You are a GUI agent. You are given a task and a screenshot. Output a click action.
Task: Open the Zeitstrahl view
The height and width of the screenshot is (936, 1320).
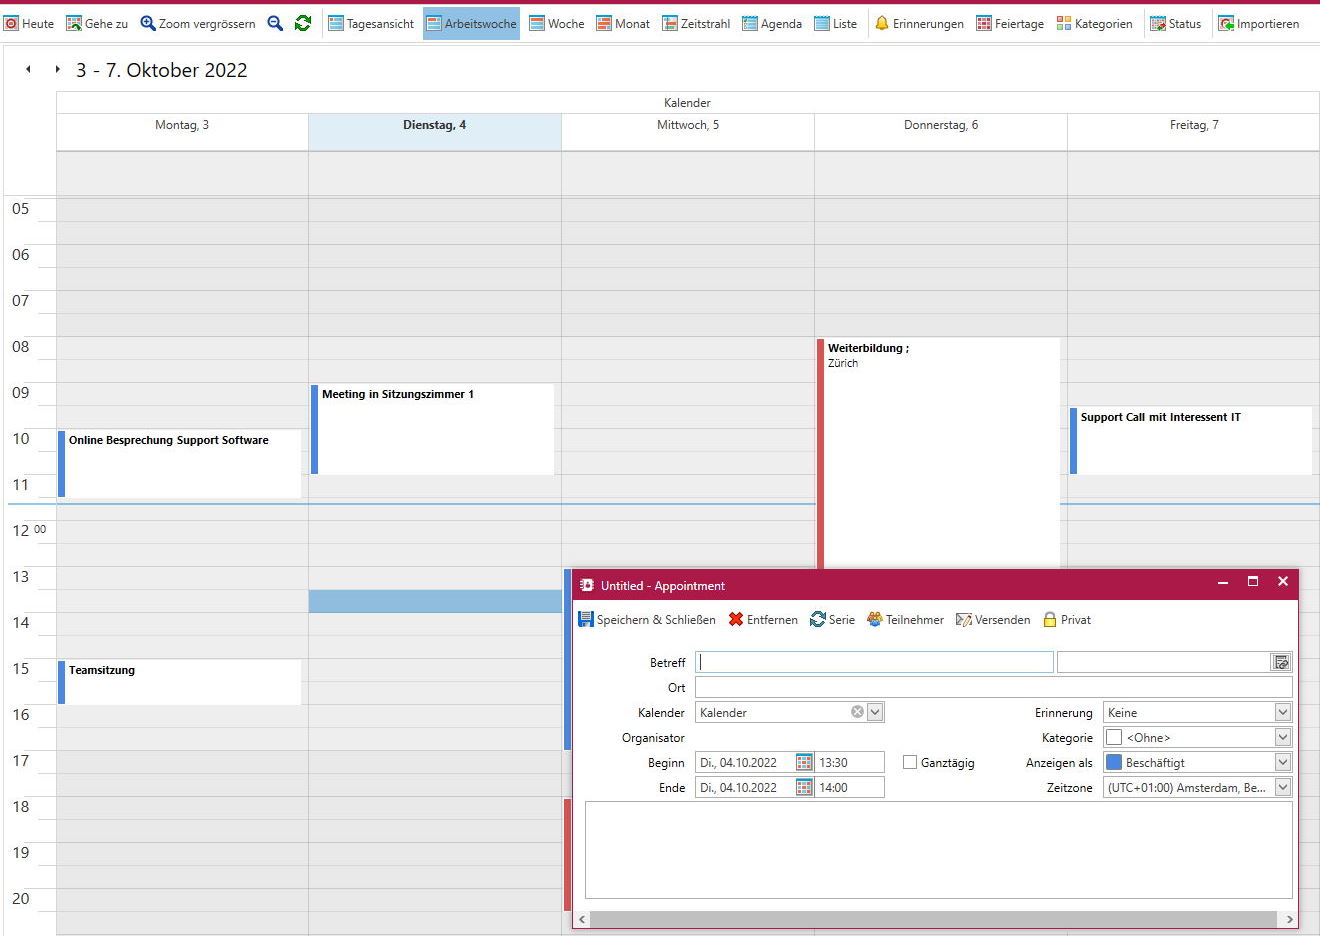point(696,23)
